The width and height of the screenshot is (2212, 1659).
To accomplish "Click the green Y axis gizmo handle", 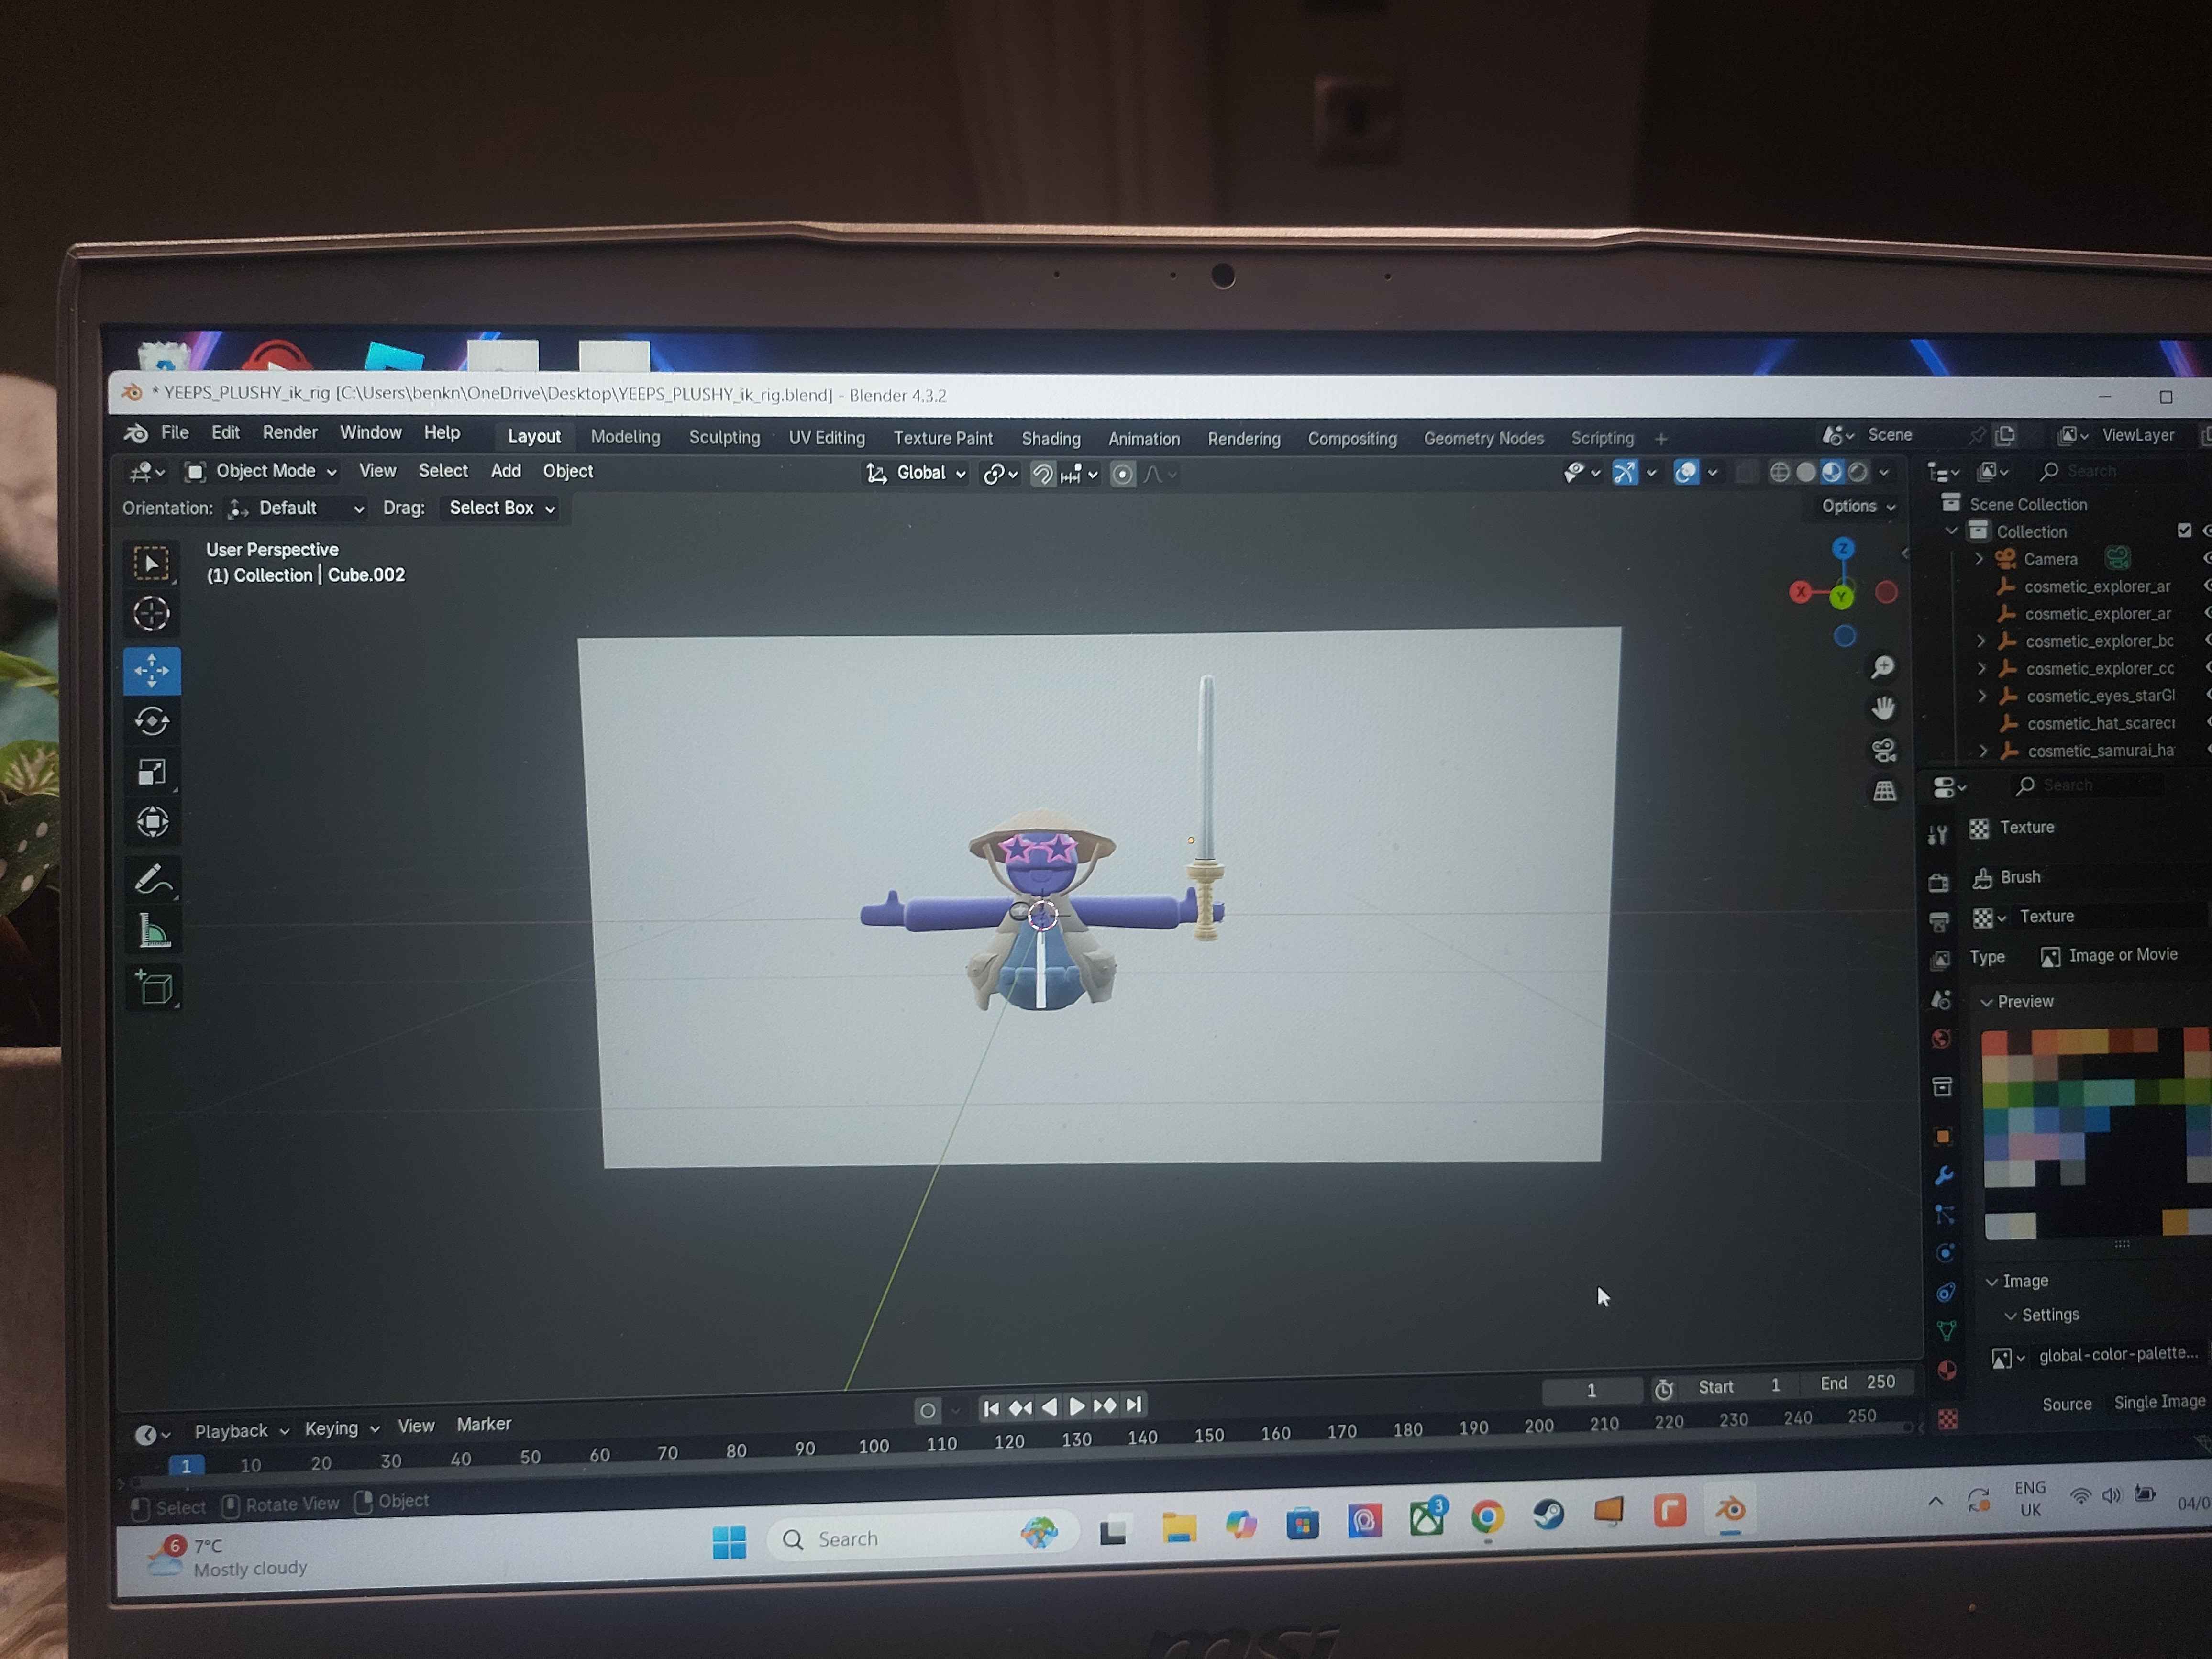I will click(x=1842, y=597).
